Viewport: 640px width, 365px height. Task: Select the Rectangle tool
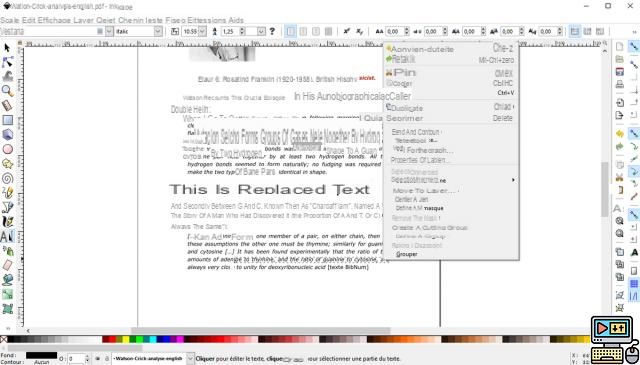(x=7, y=120)
